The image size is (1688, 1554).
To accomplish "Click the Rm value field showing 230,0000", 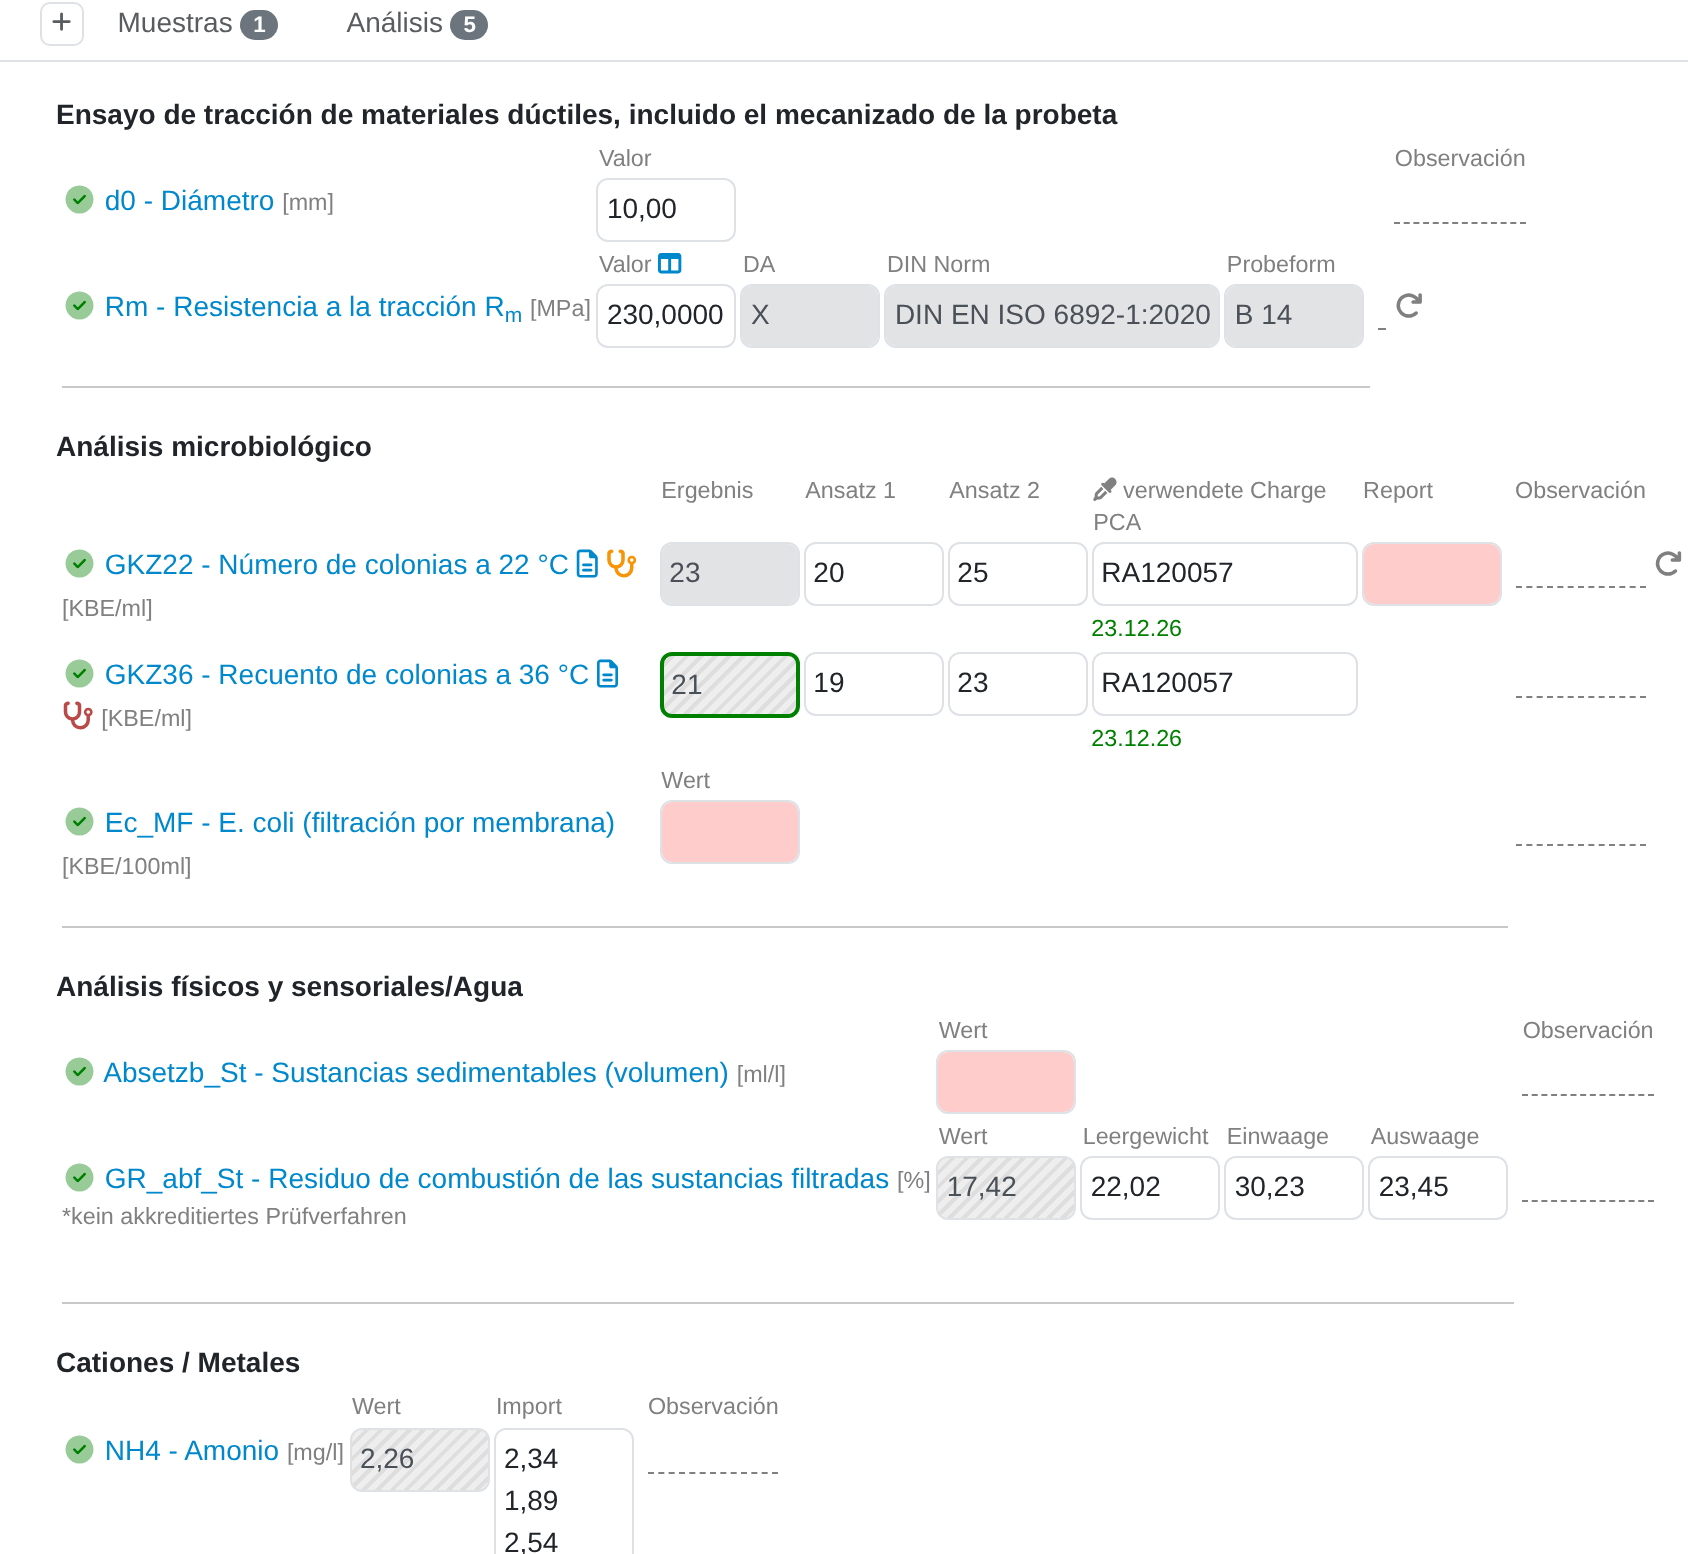I will pyautogui.click(x=666, y=316).
